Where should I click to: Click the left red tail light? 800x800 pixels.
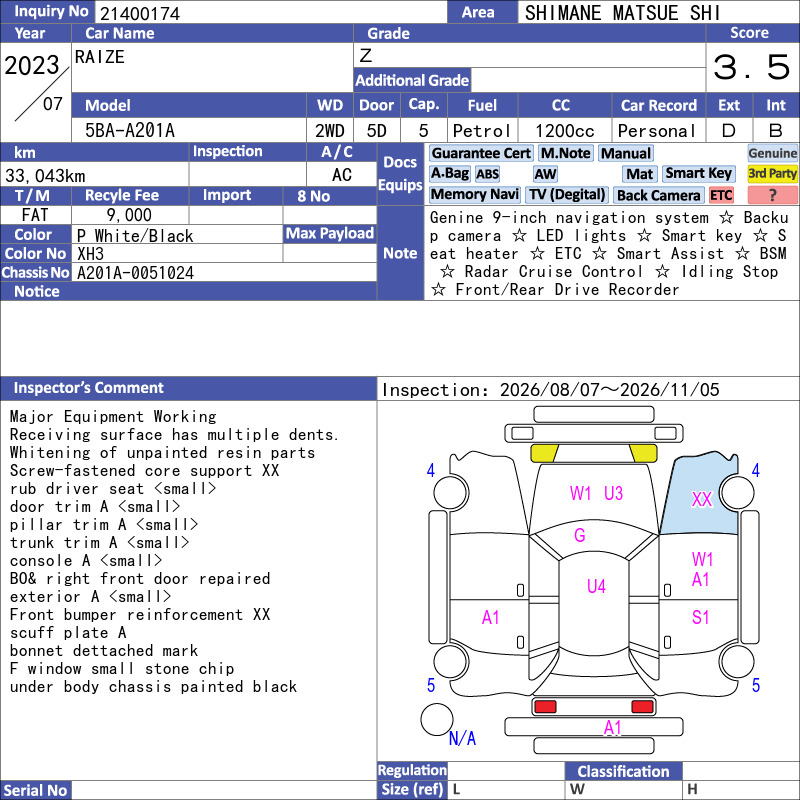click(x=544, y=707)
